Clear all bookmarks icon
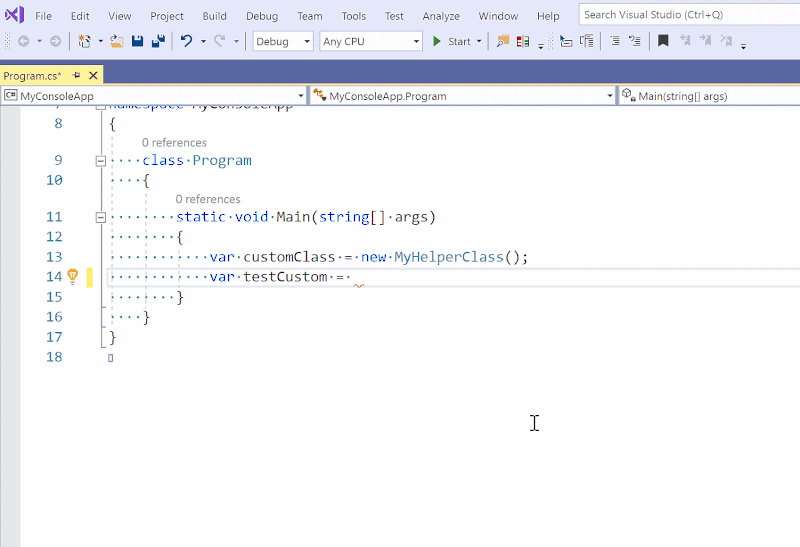This screenshot has height=547, width=800. tap(726, 41)
